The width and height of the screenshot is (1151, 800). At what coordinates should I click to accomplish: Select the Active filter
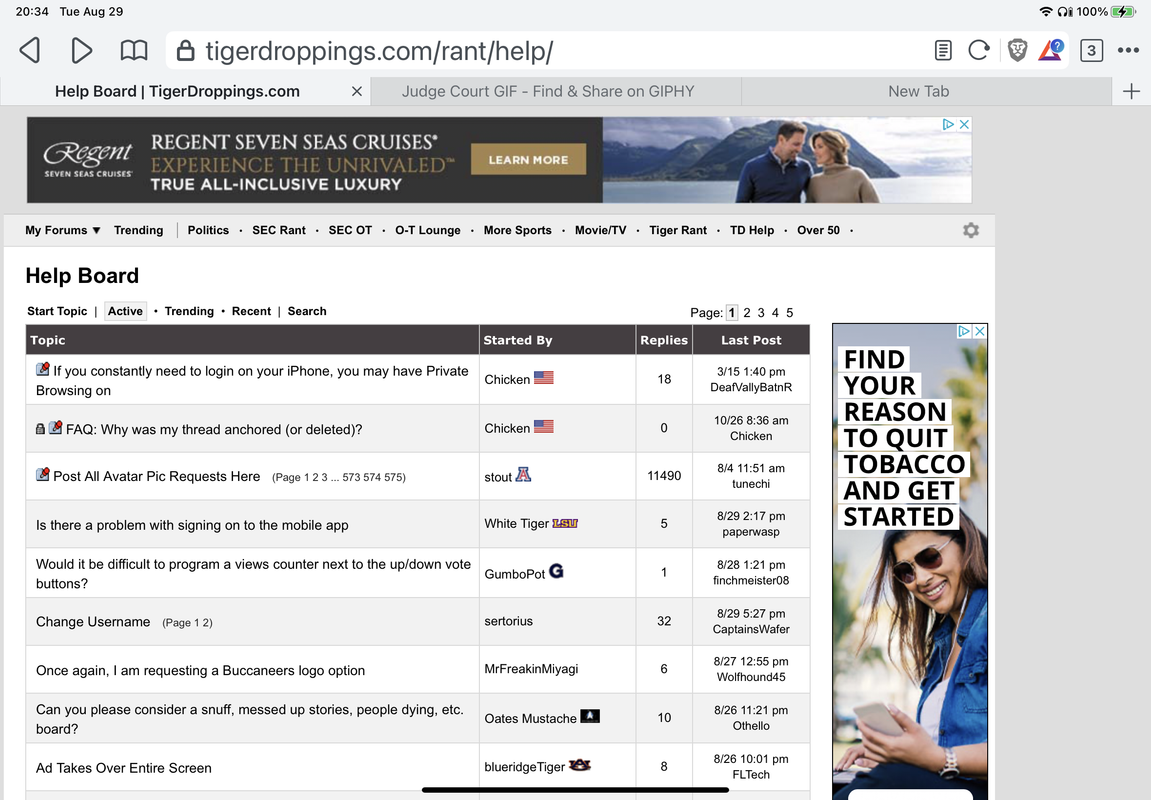point(126,311)
